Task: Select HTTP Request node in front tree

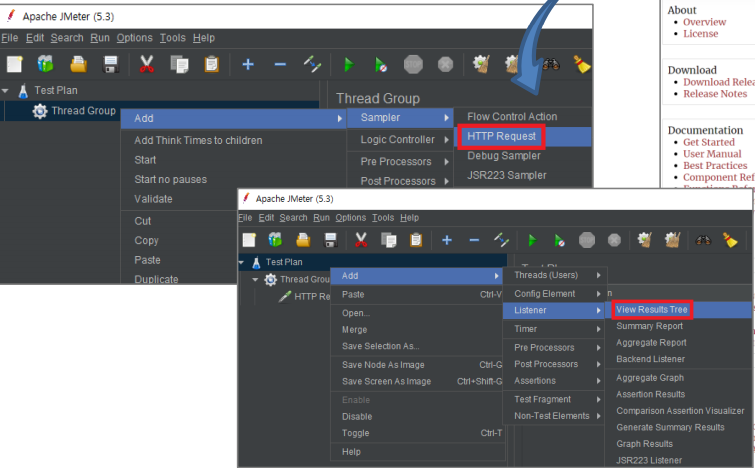Action: tap(312, 297)
